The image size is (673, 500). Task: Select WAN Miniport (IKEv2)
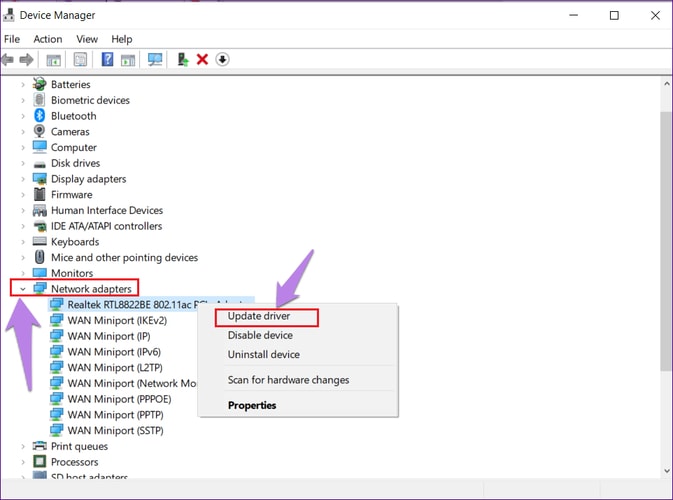coord(117,320)
